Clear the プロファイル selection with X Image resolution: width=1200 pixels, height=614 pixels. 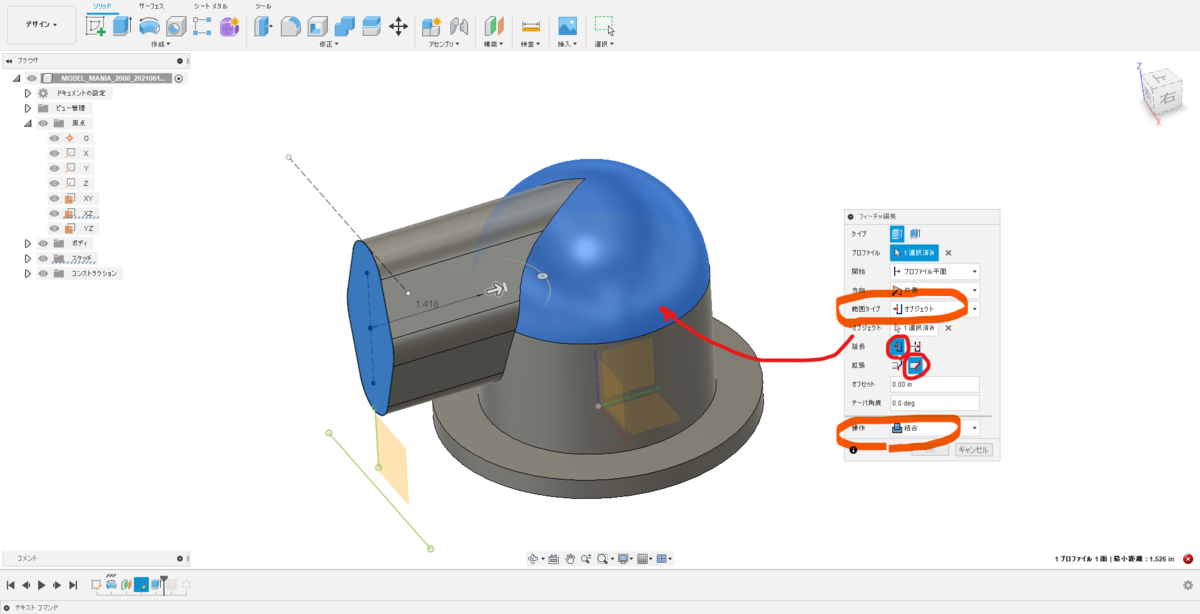tap(948, 253)
